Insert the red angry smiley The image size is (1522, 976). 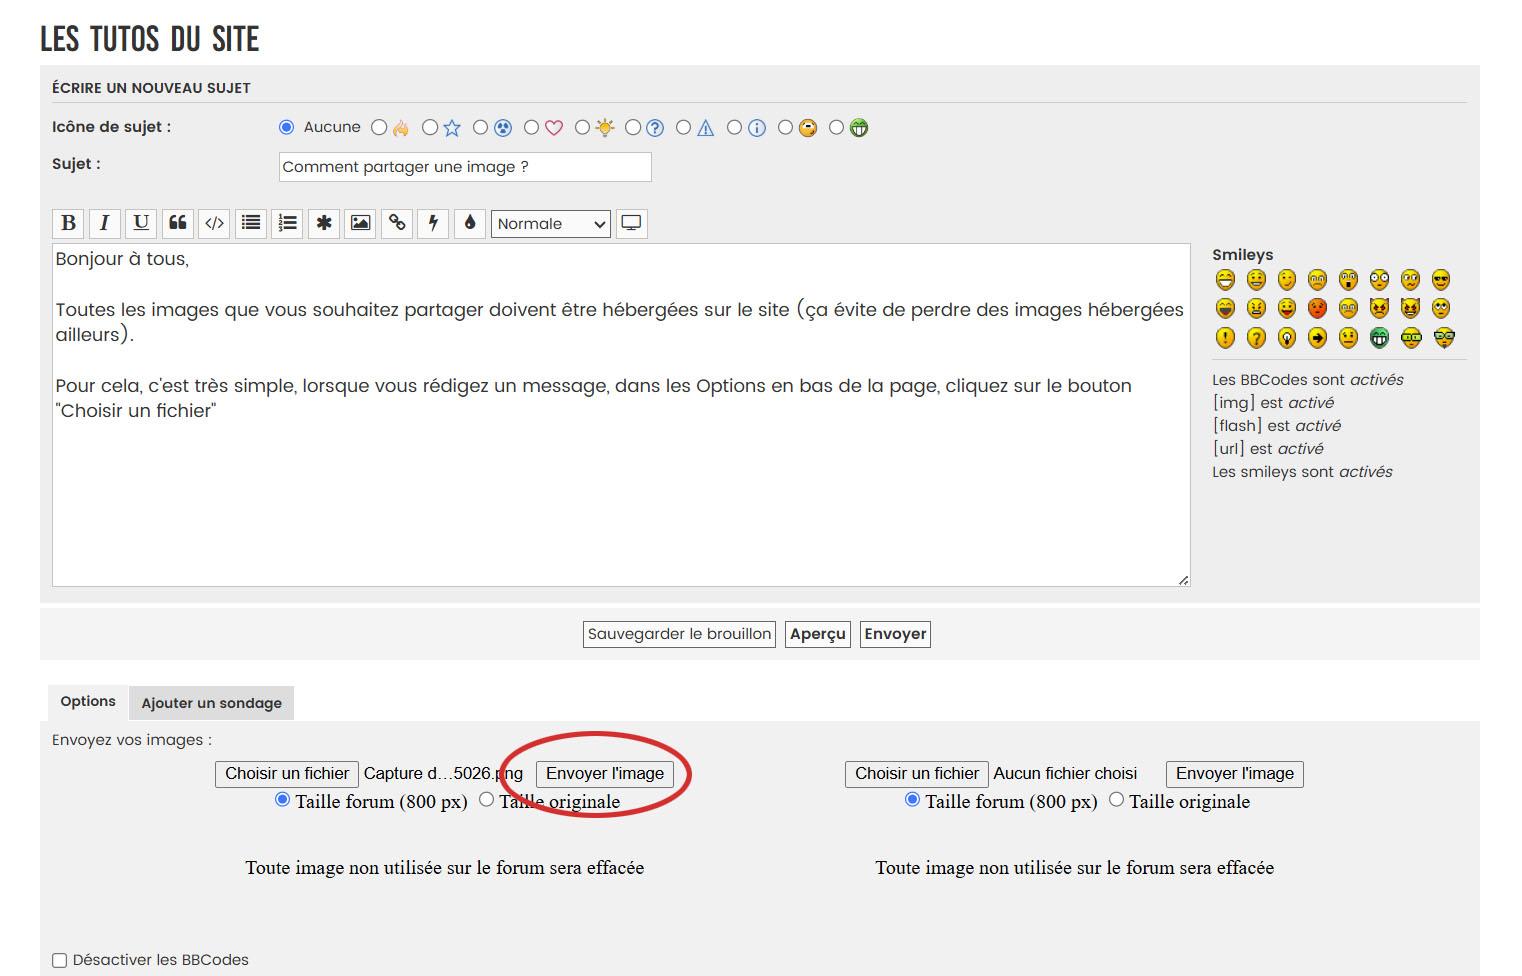point(1317,308)
